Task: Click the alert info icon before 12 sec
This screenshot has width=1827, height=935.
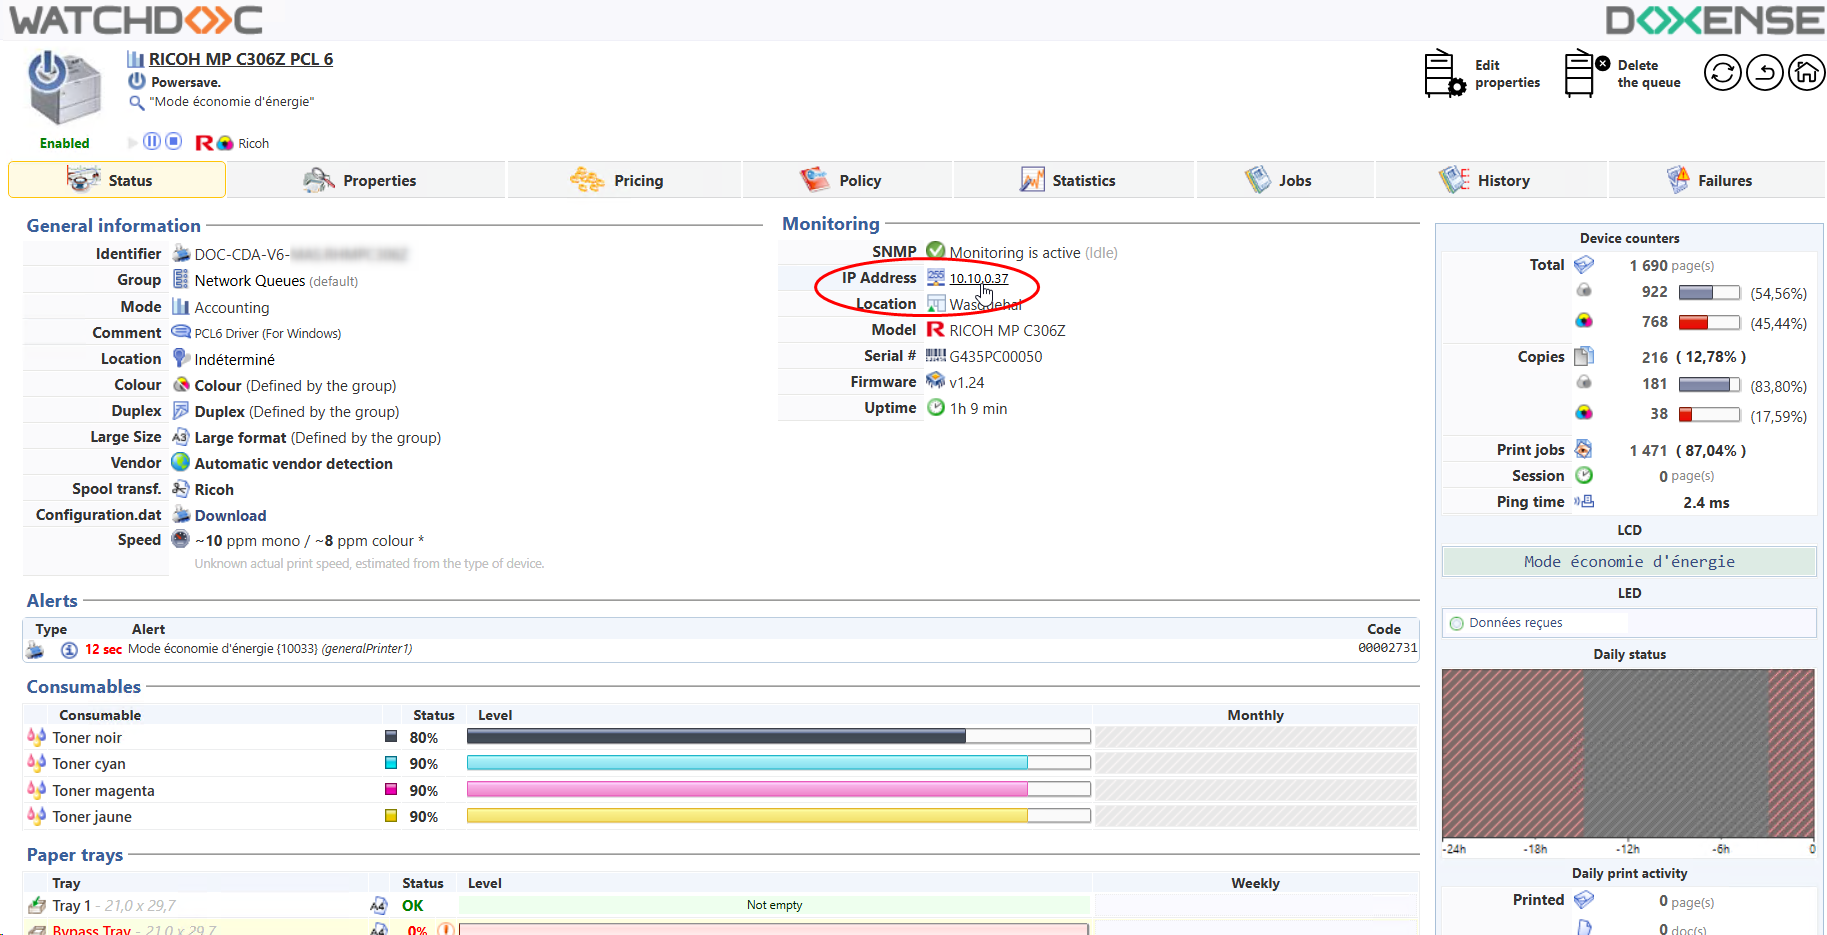Action: tap(69, 650)
